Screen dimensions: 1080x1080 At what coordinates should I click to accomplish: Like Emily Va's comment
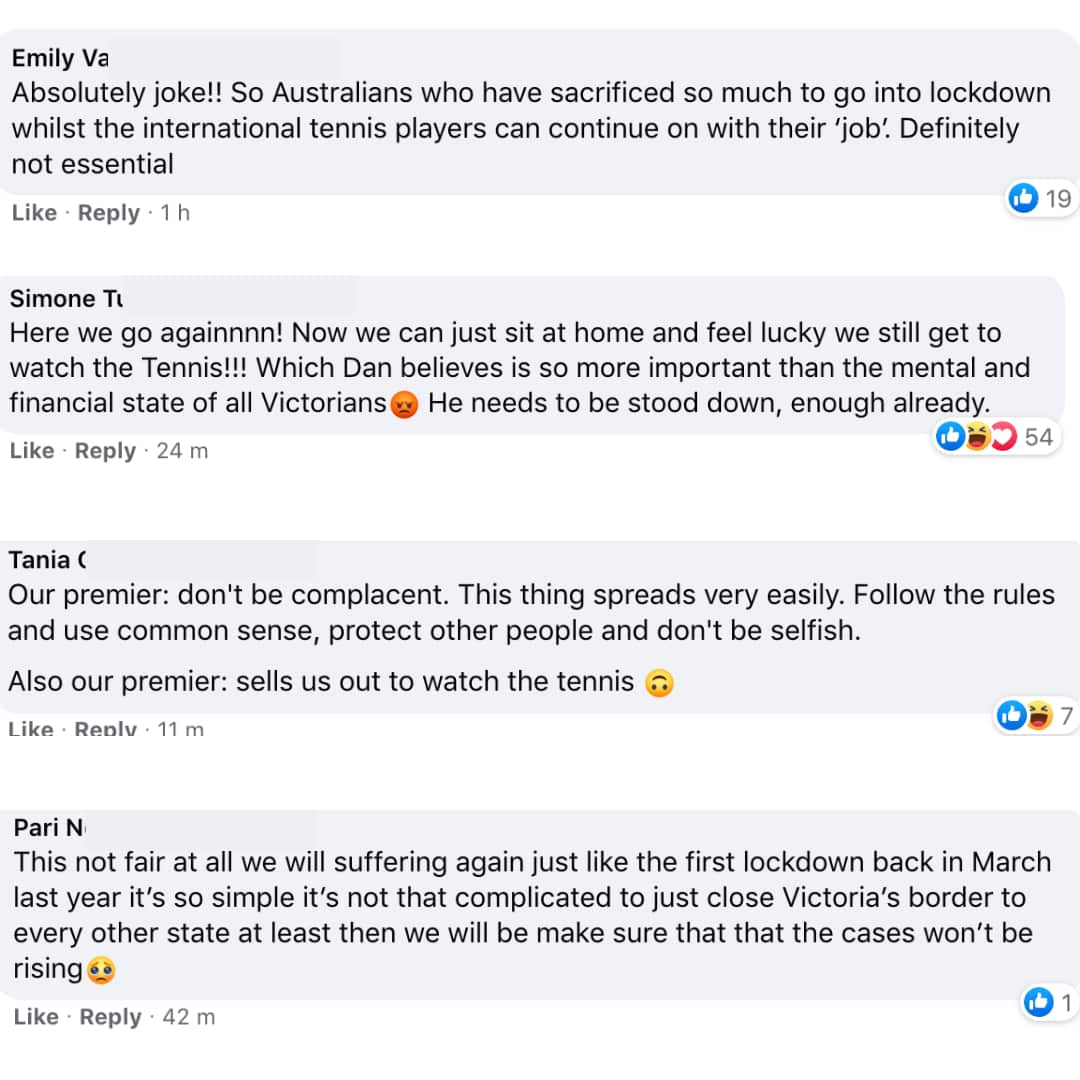coord(34,212)
